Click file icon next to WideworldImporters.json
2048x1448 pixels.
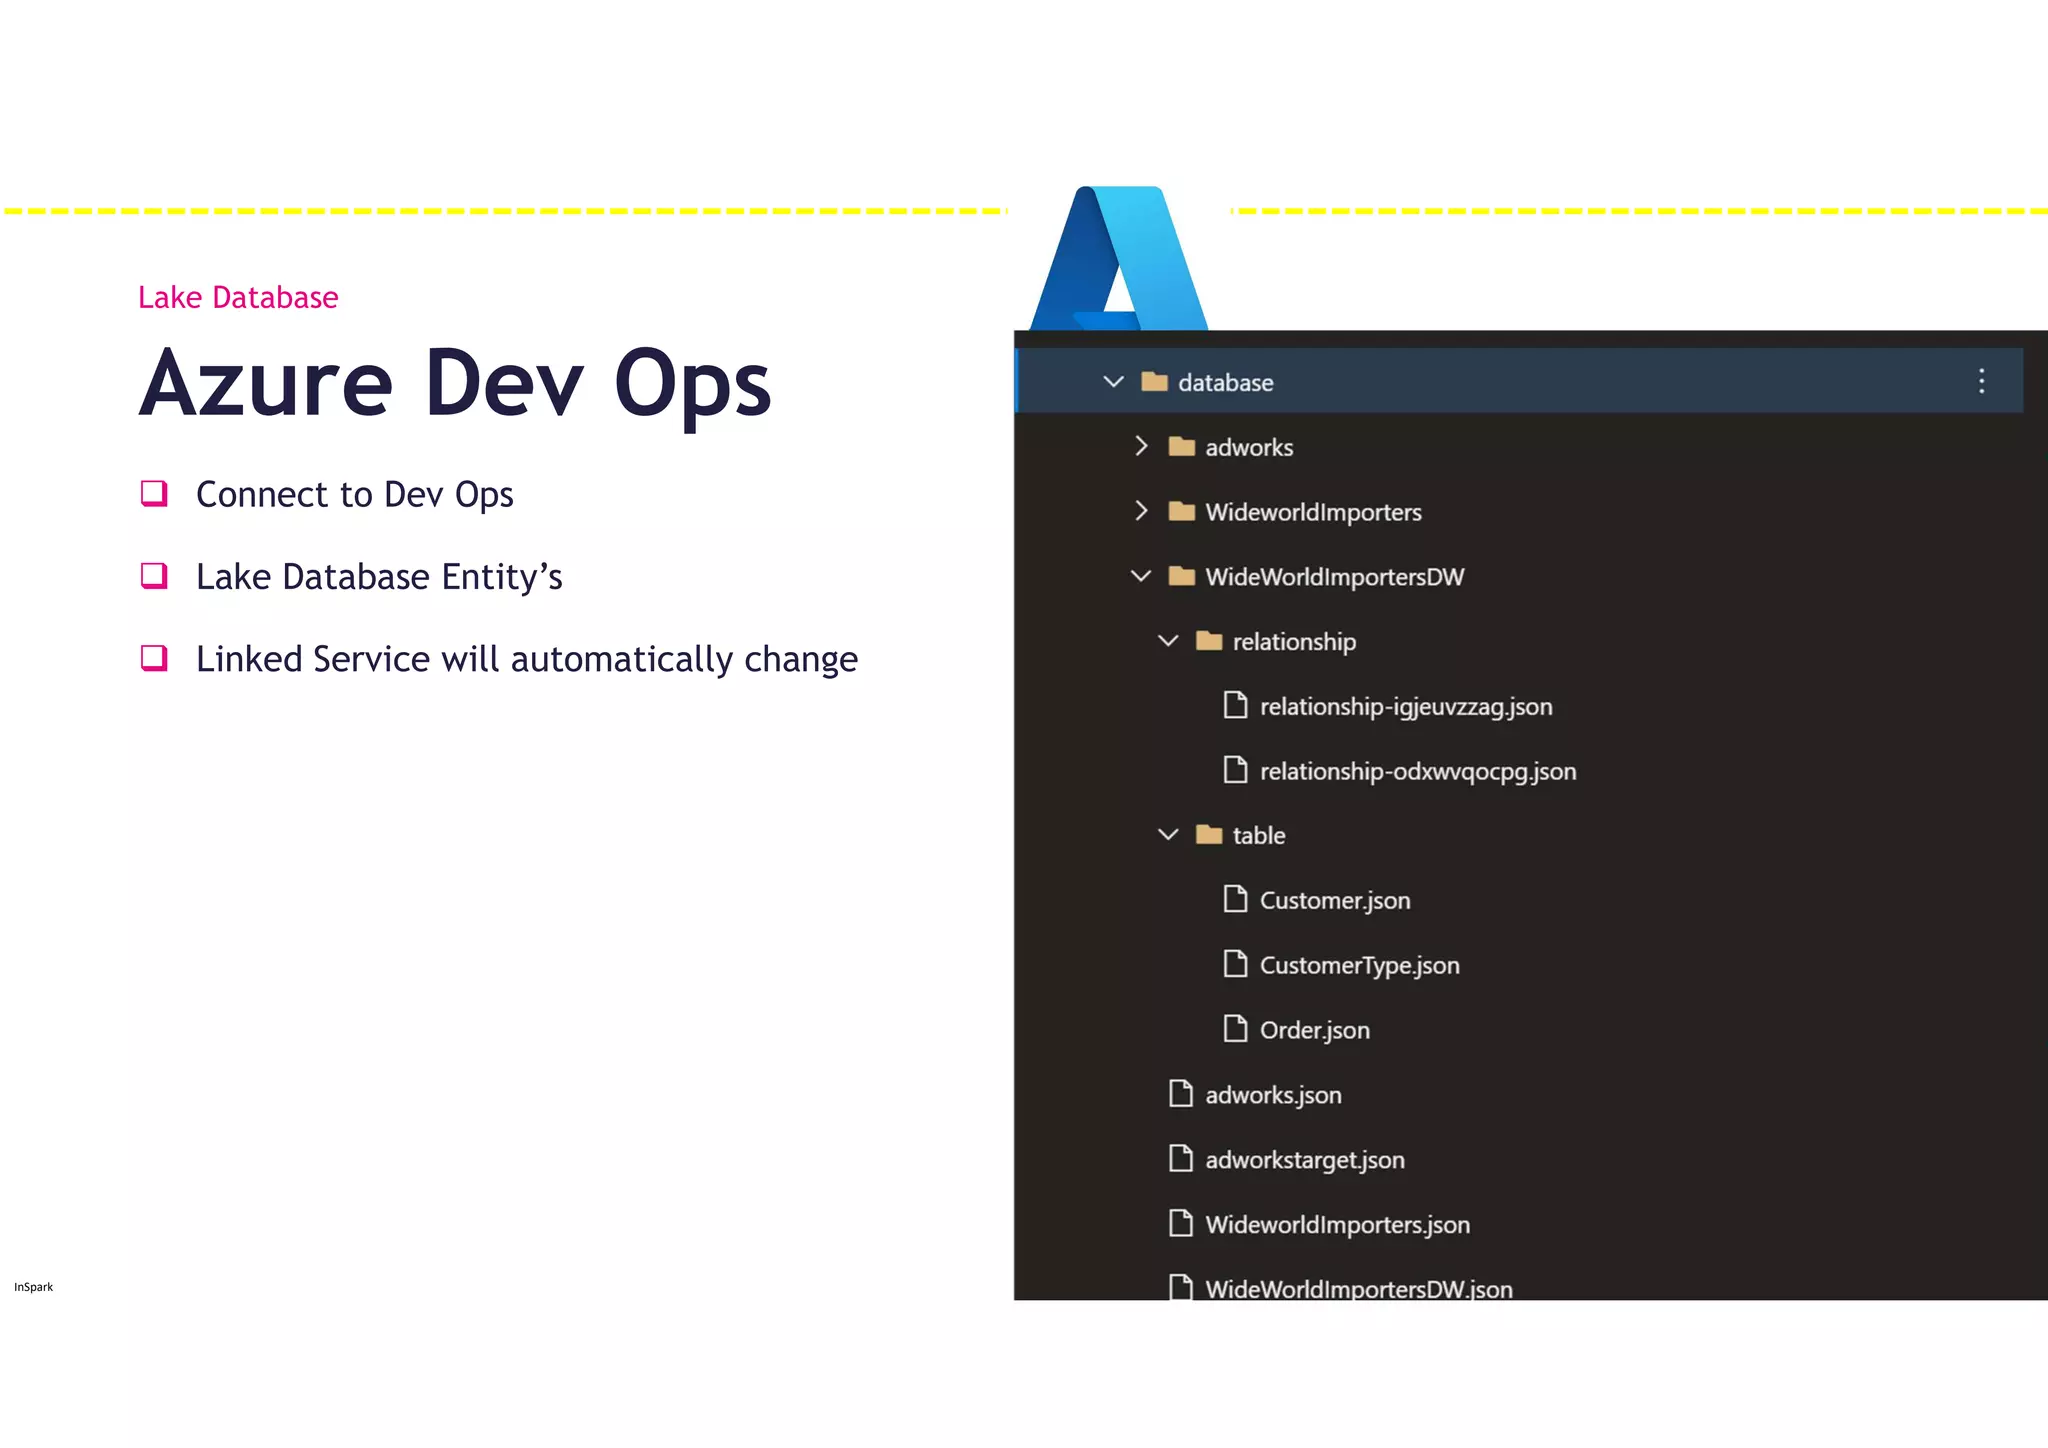click(x=1181, y=1223)
